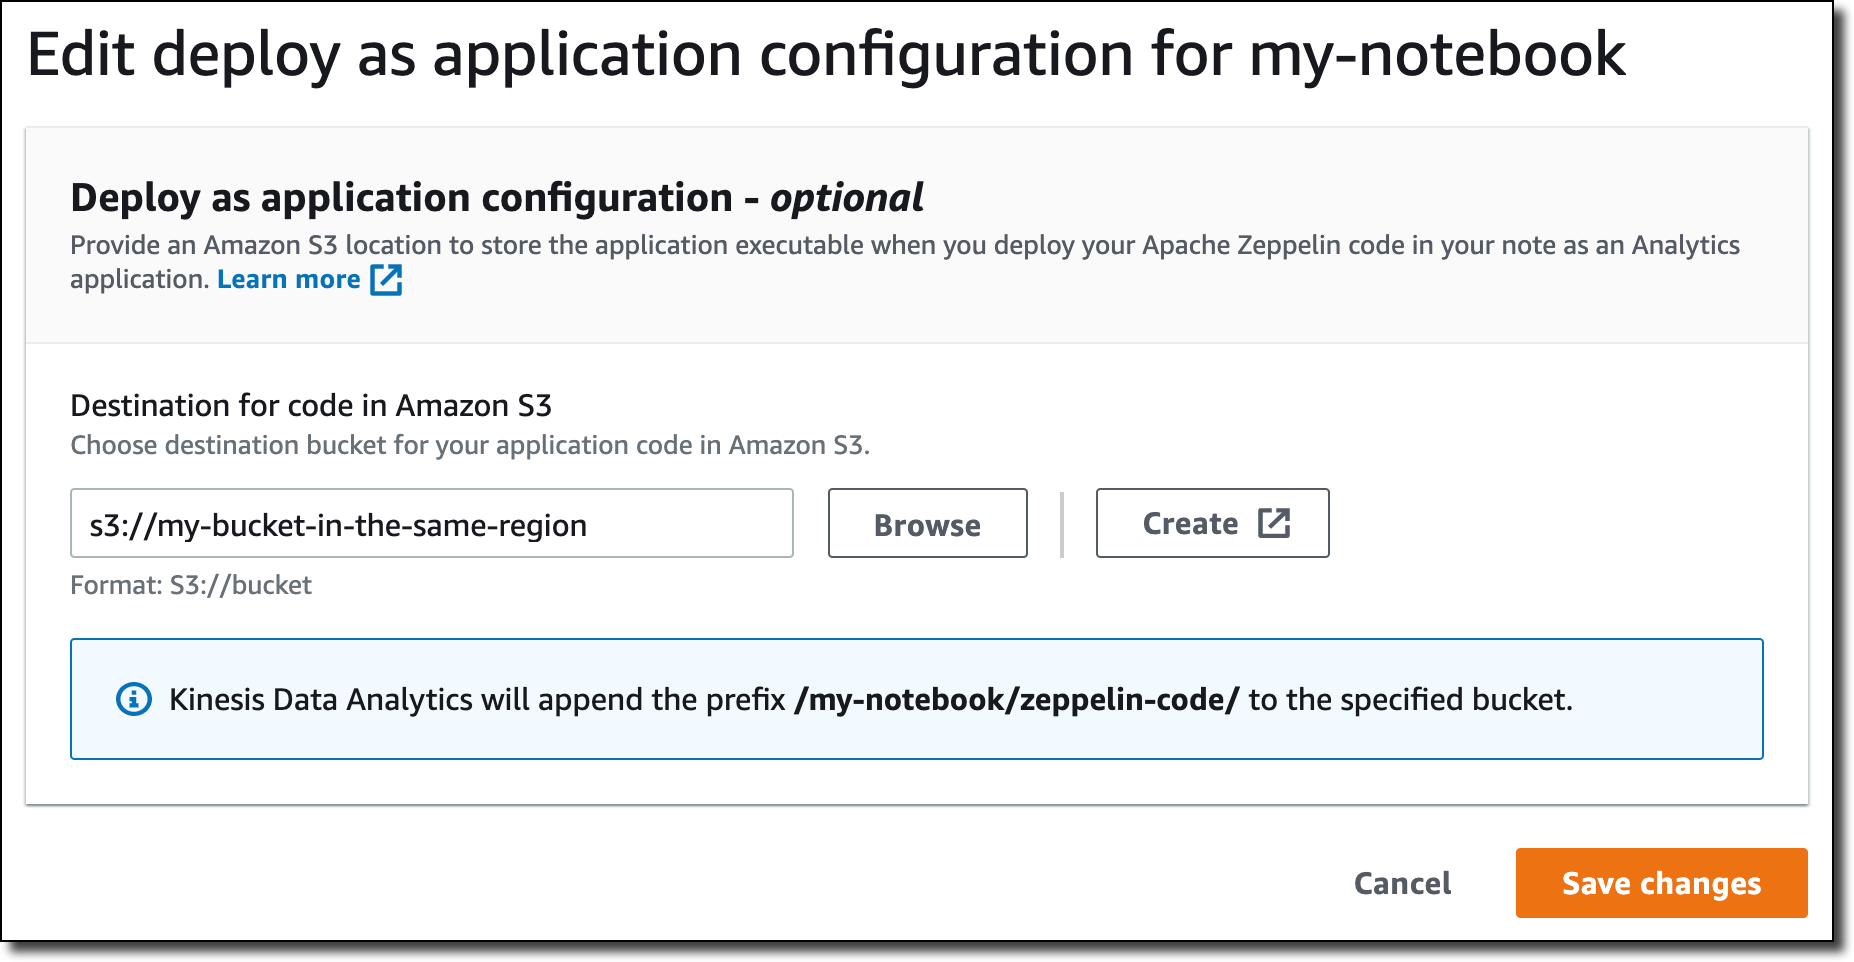Click the italic optional word in heading
The image size is (1854, 962).
[x=846, y=198]
